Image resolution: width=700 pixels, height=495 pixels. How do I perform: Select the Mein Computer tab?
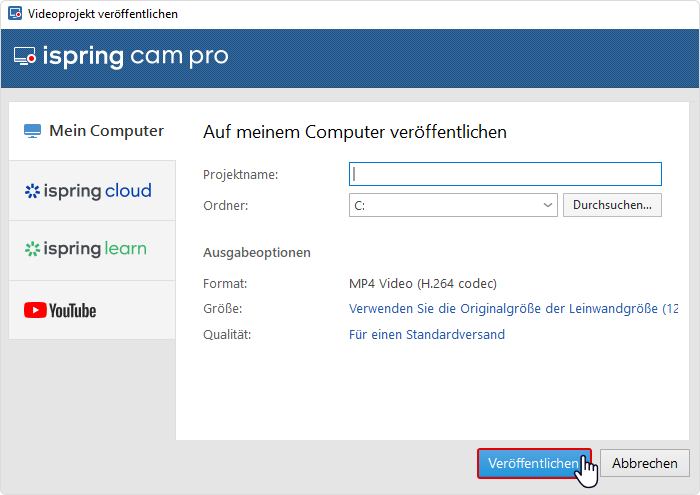coord(92,131)
